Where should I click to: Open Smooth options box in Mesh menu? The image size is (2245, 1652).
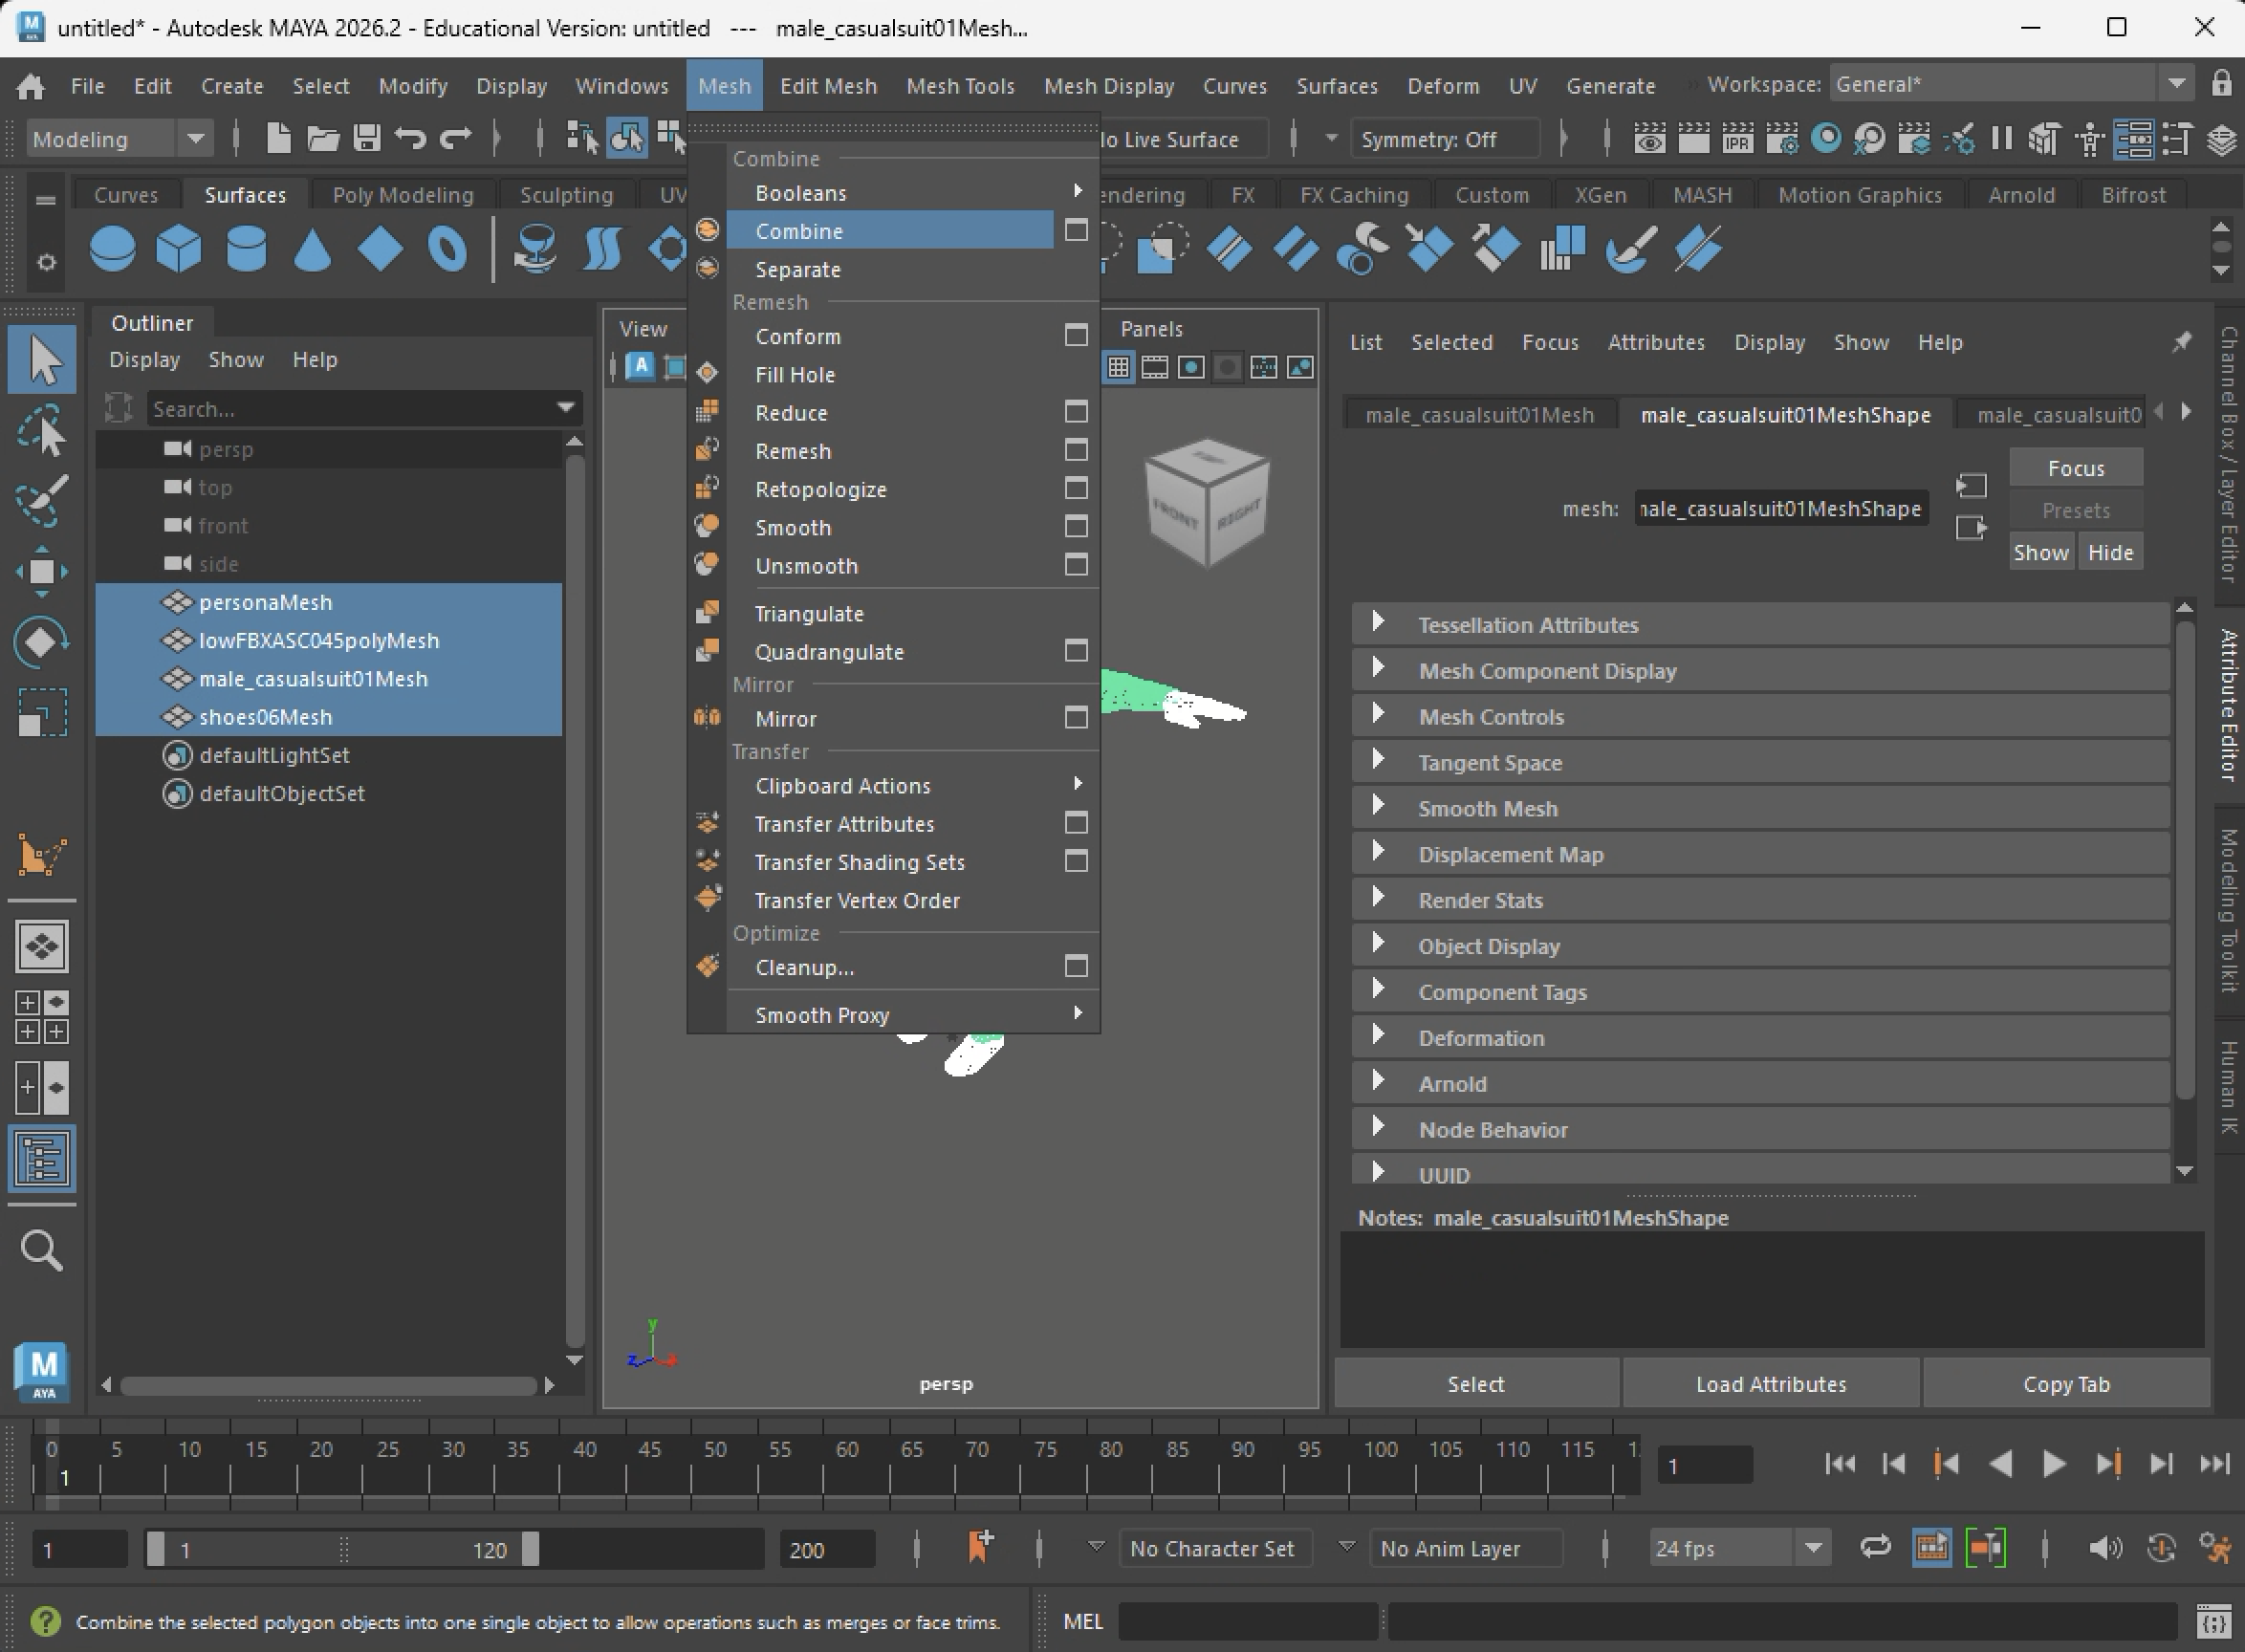pyautogui.click(x=1076, y=527)
